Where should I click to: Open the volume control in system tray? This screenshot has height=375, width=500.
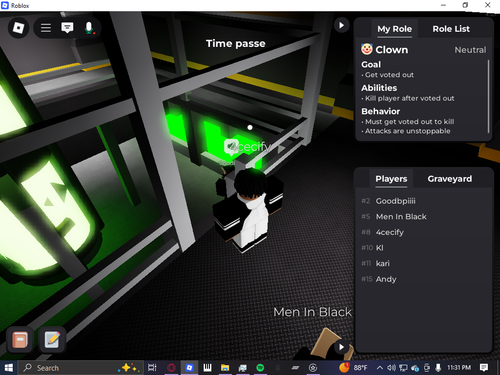(x=391, y=368)
